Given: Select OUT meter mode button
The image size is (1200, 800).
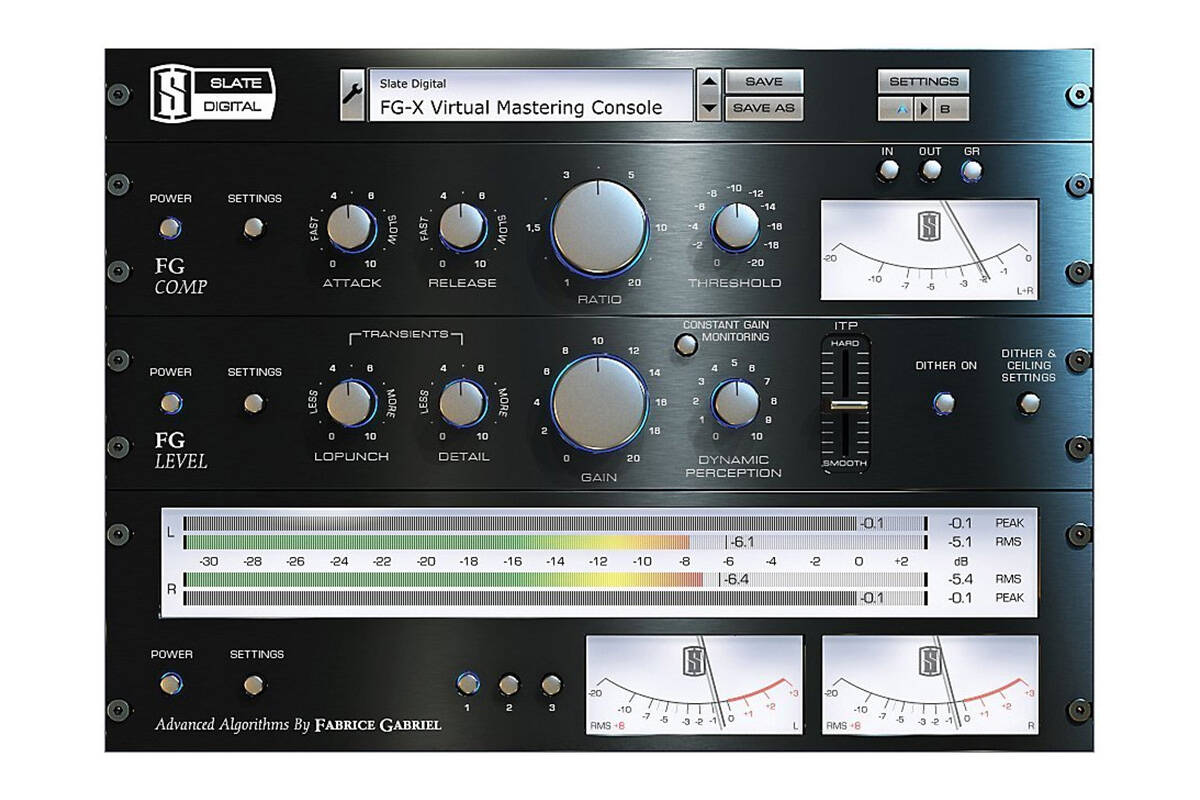Looking at the screenshot, I should point(930,171).
